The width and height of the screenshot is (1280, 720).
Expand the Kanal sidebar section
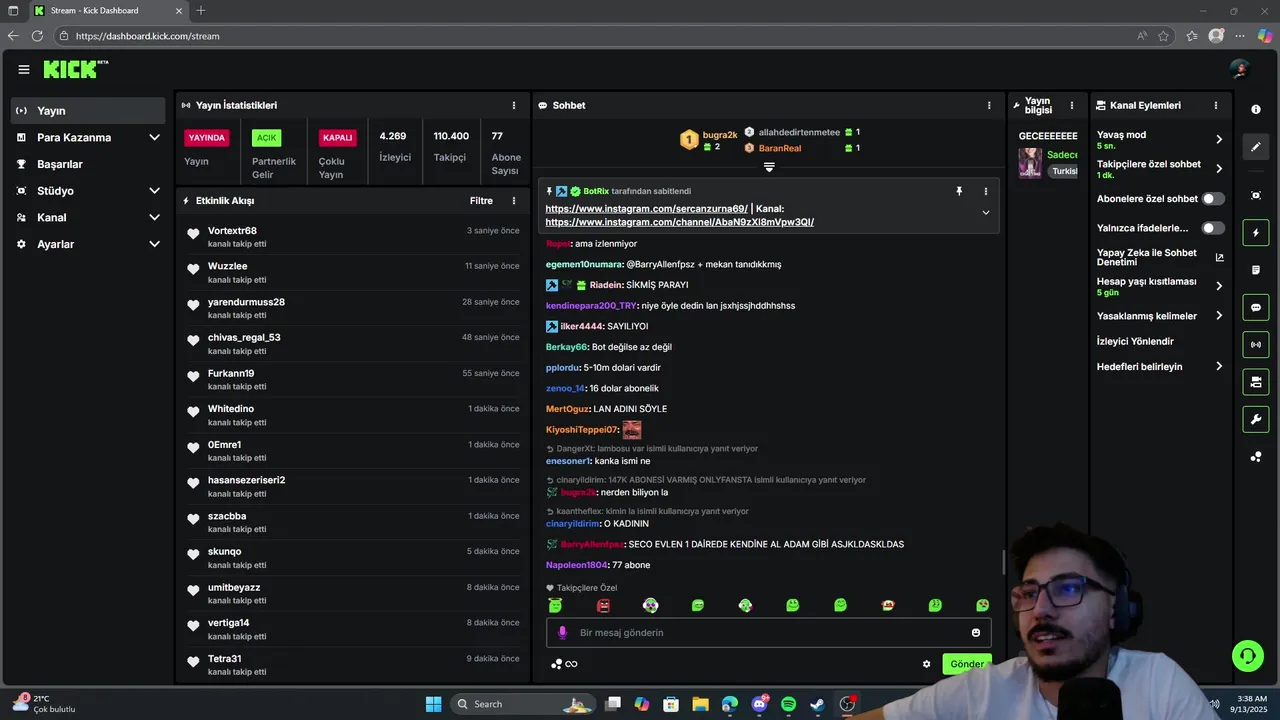click(x=154, y=217)
